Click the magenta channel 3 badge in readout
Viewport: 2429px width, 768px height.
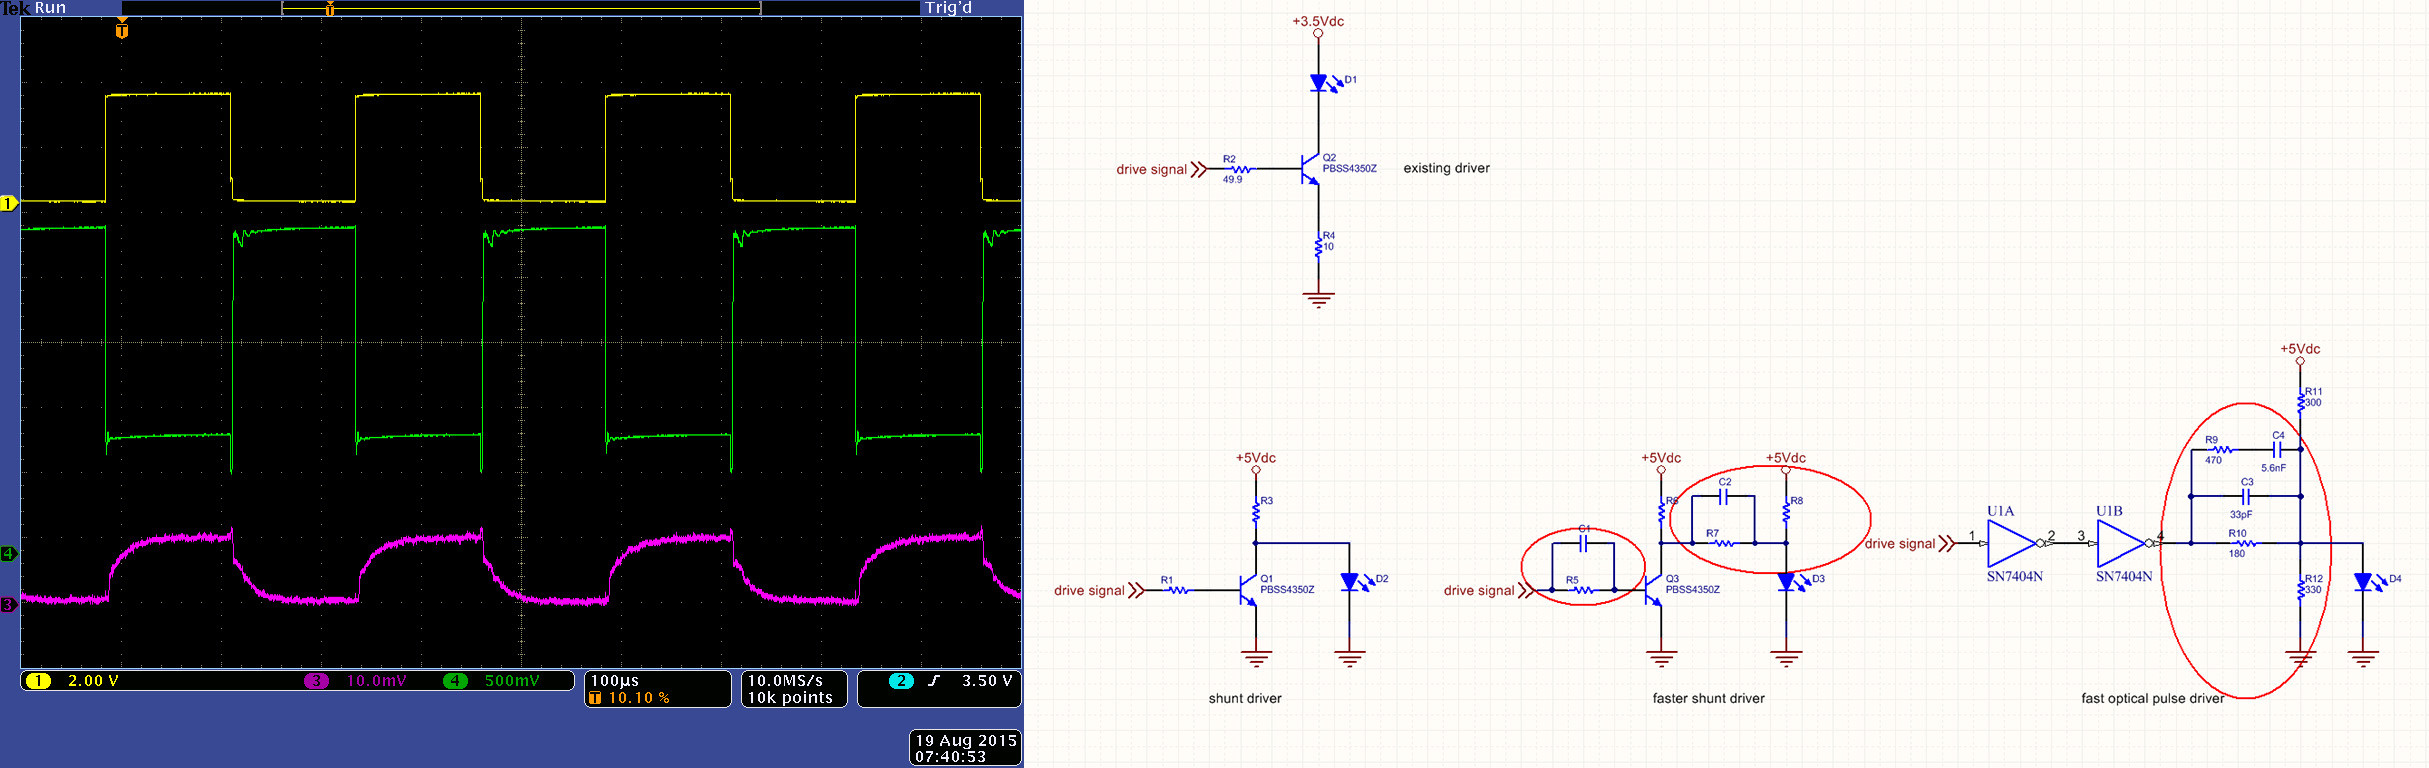tap(316, 681)
